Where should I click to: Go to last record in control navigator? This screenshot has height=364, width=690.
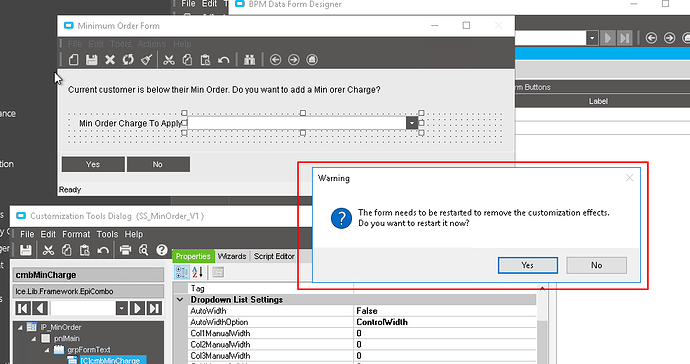click(154, 308)
